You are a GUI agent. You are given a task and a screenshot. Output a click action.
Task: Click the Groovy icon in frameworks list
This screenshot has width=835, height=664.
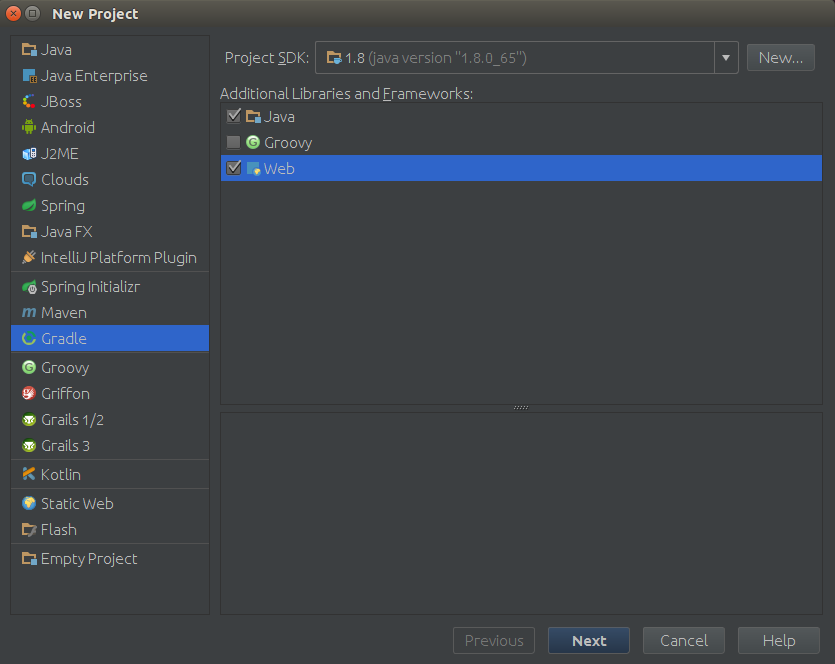coord(253,142)
